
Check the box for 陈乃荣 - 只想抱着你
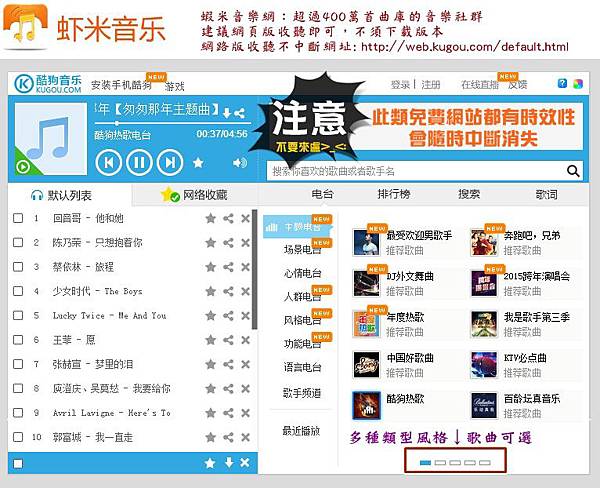(18, 242)
